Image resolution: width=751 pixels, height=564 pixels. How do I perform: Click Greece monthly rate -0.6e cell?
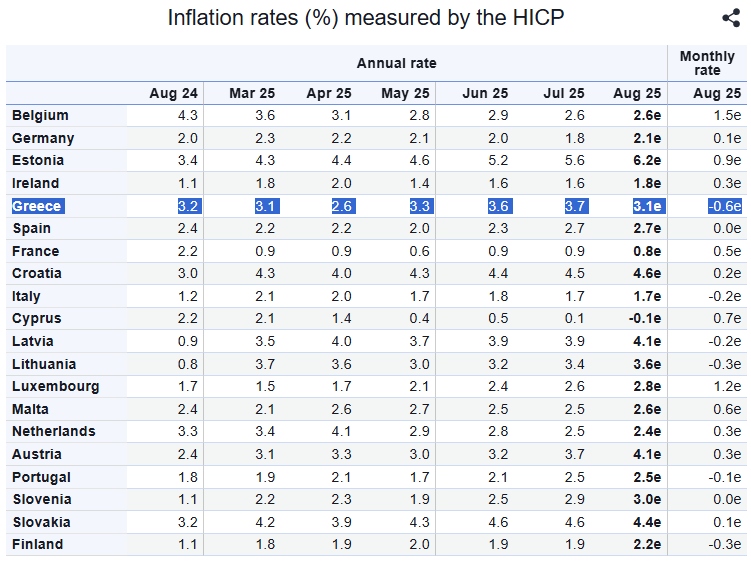tap(725, 206)
